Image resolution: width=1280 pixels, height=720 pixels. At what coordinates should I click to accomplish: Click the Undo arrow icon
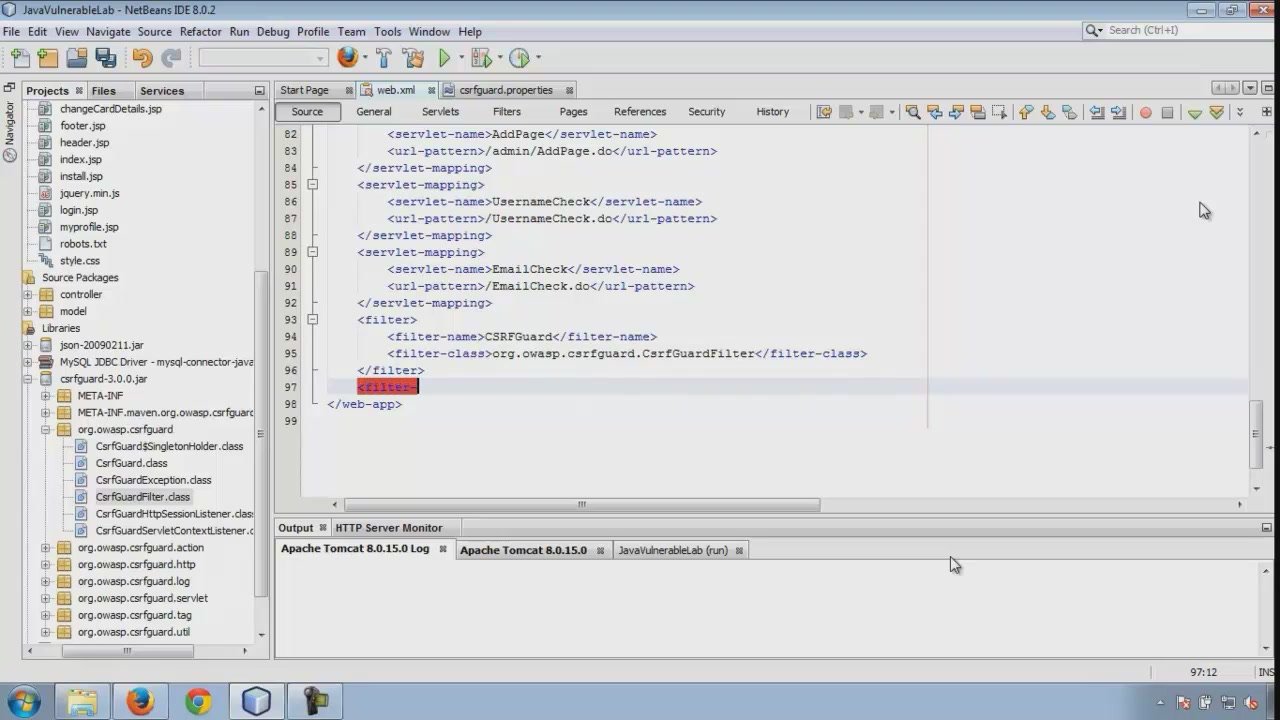point(142,58)
